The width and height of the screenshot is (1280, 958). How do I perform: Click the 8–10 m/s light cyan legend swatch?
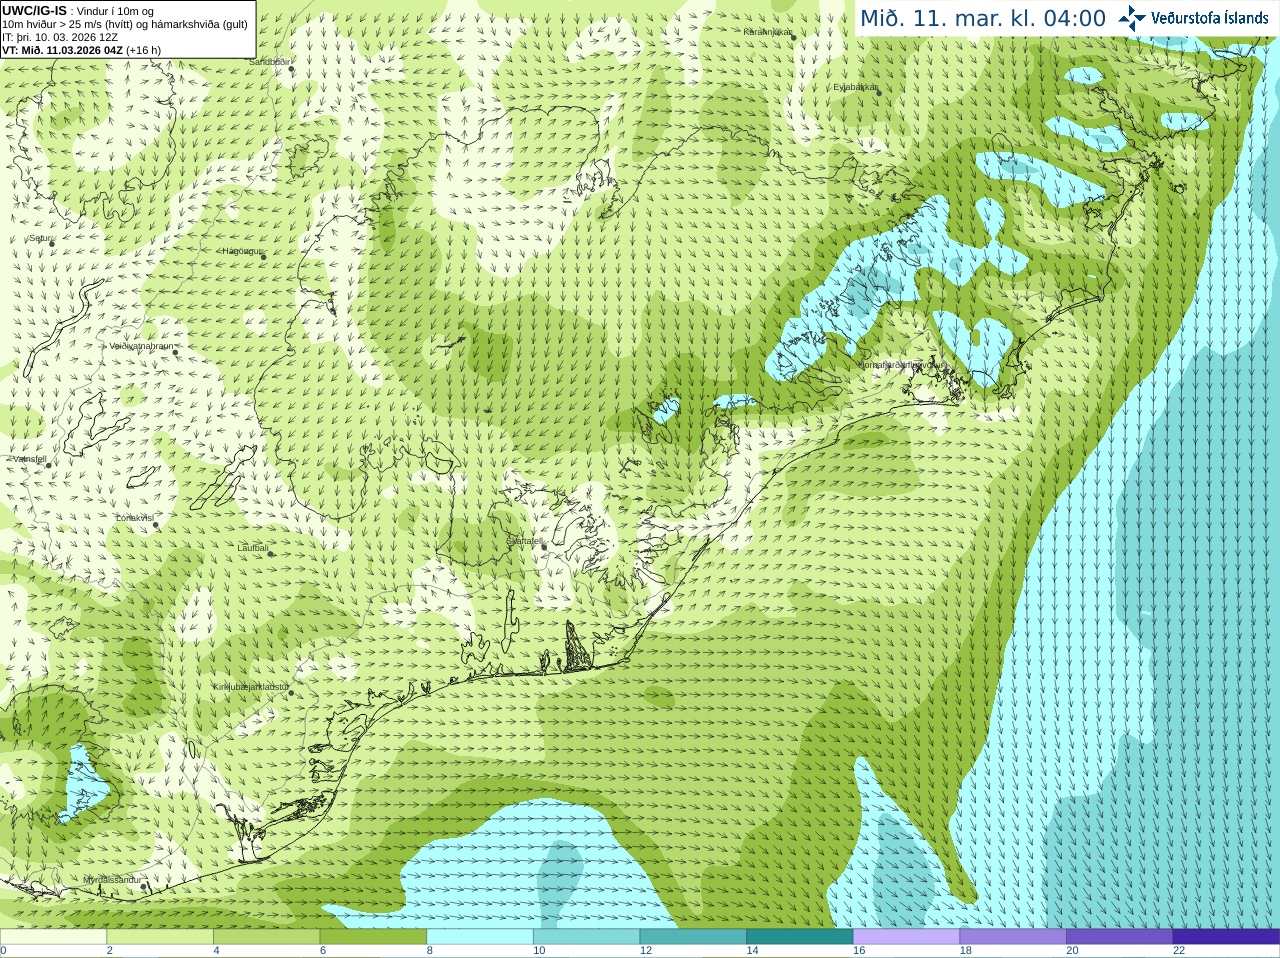coord(480,937)
